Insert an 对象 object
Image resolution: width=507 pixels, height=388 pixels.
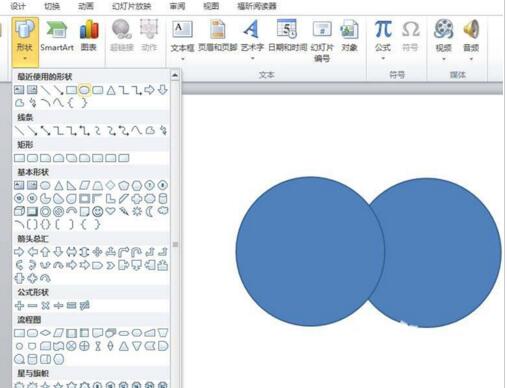click(x=349, y=36)
